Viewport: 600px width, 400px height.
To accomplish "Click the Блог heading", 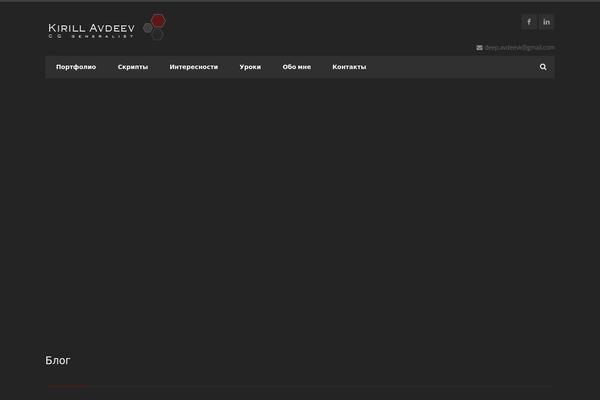I will [x=58, y=360].
